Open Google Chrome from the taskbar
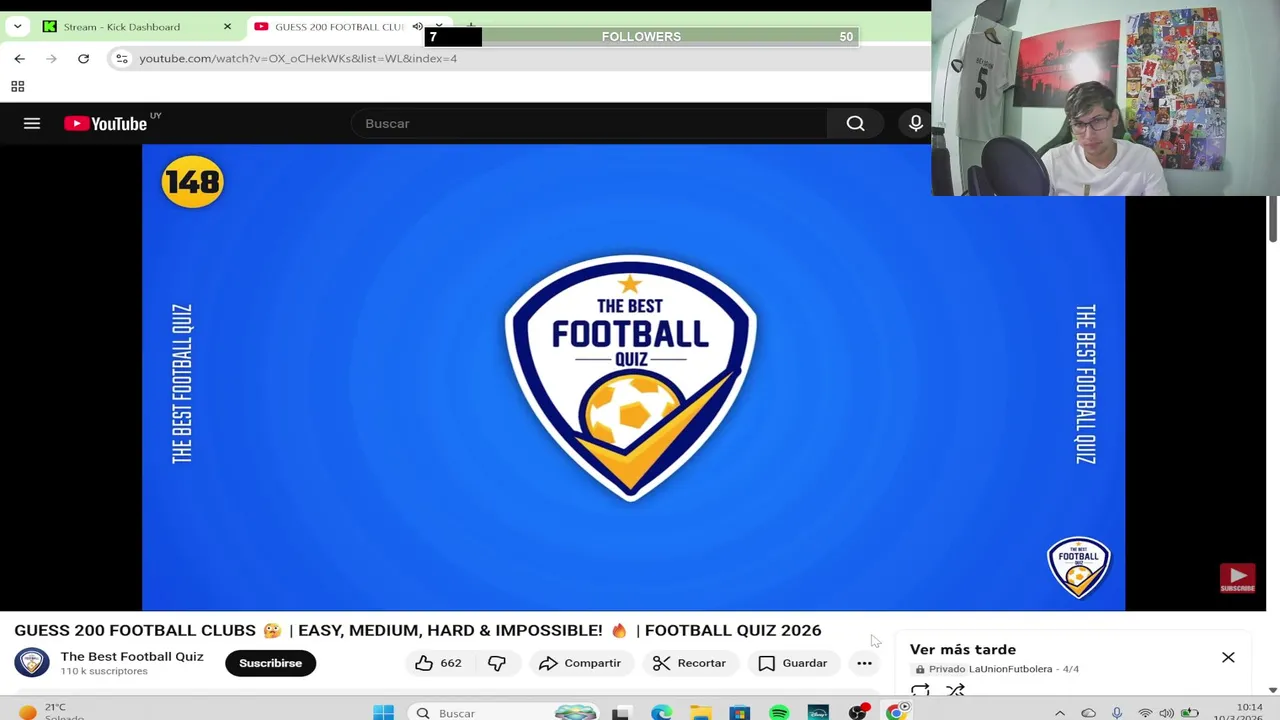 point(897,712)
